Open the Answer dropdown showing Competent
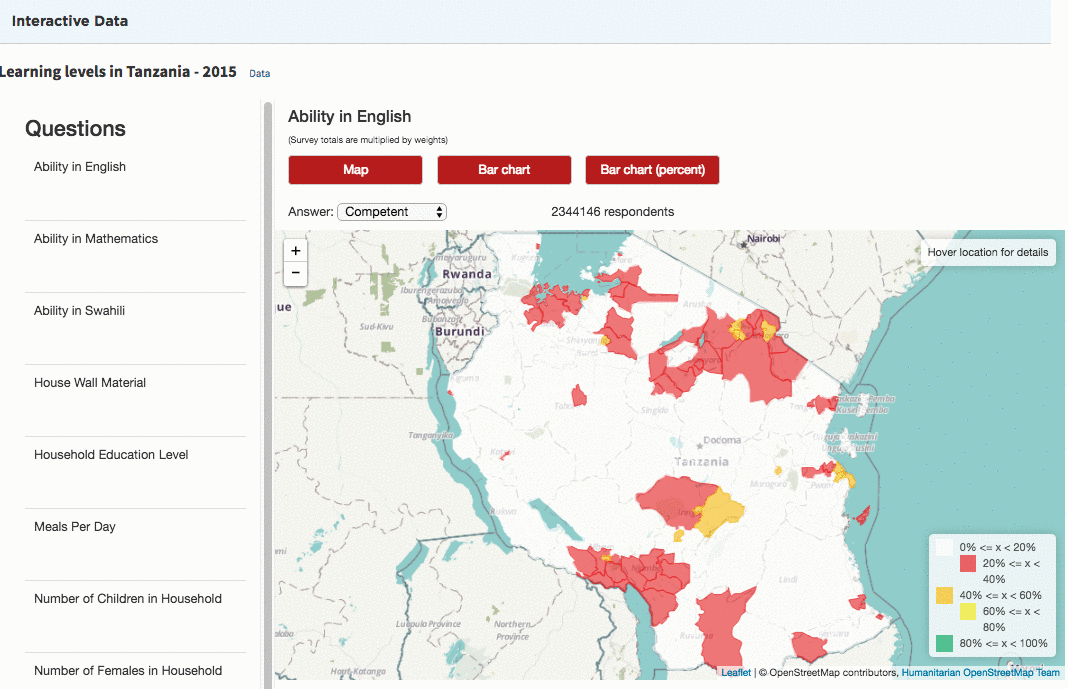Image resolution: width=1068 pixels, height=689 pixels. point(392,212)
